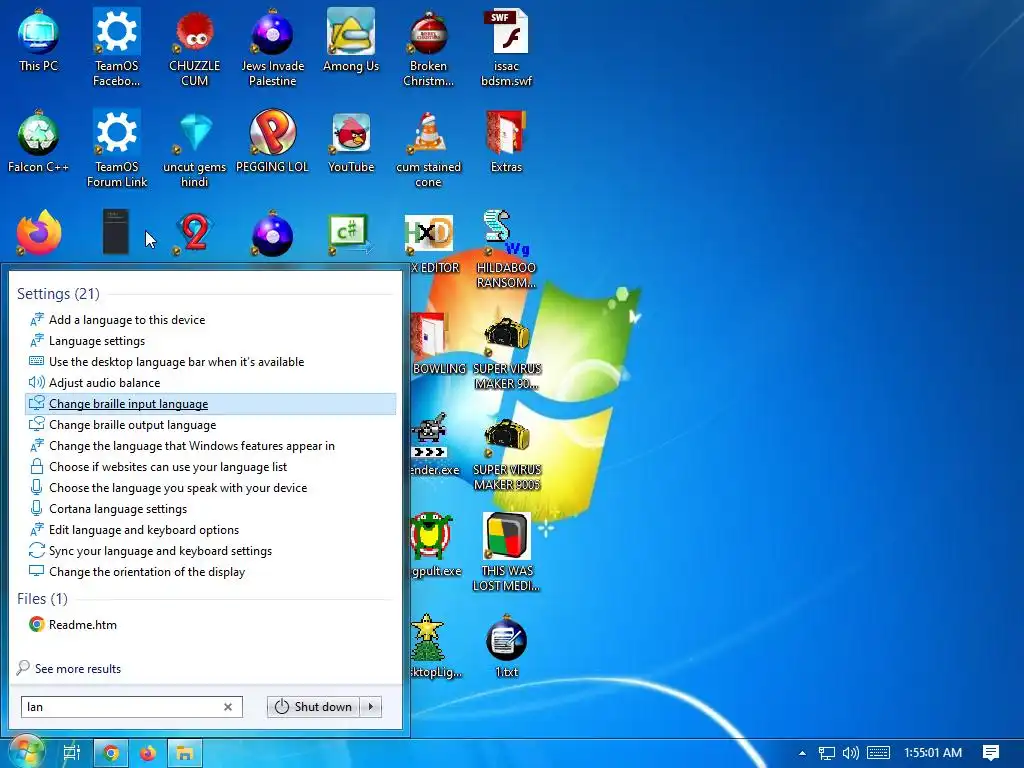This screenshot has width=1024, height=768.
Task: Click the Shut down button
Action: 313,707
